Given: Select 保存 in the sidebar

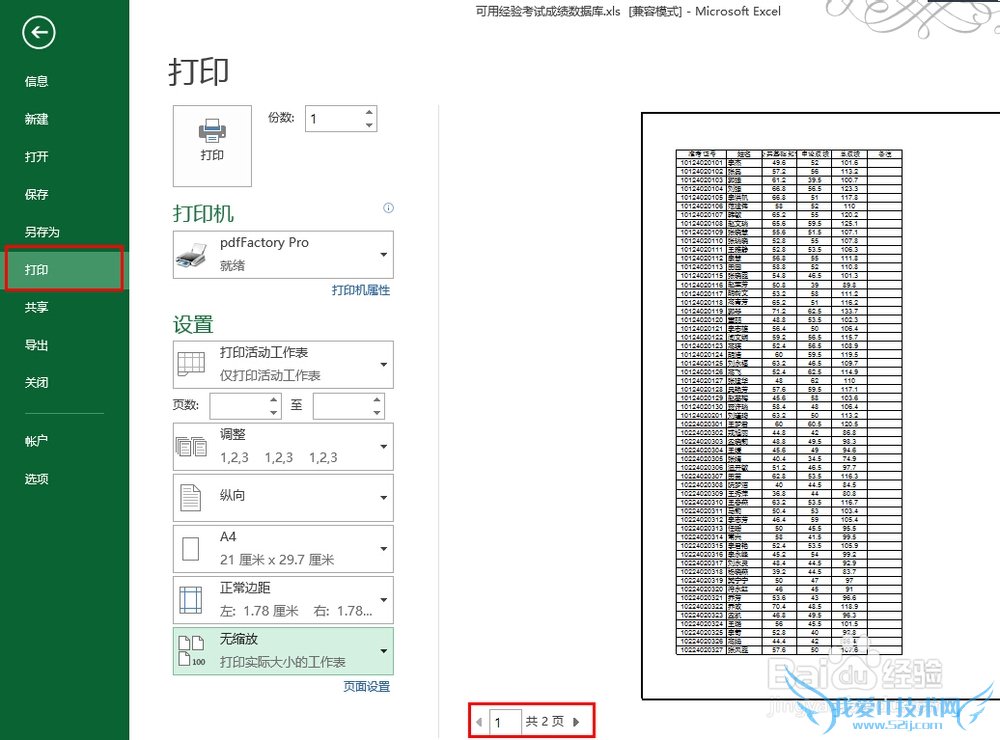Looking at the screenshot, I should point(36,195).
